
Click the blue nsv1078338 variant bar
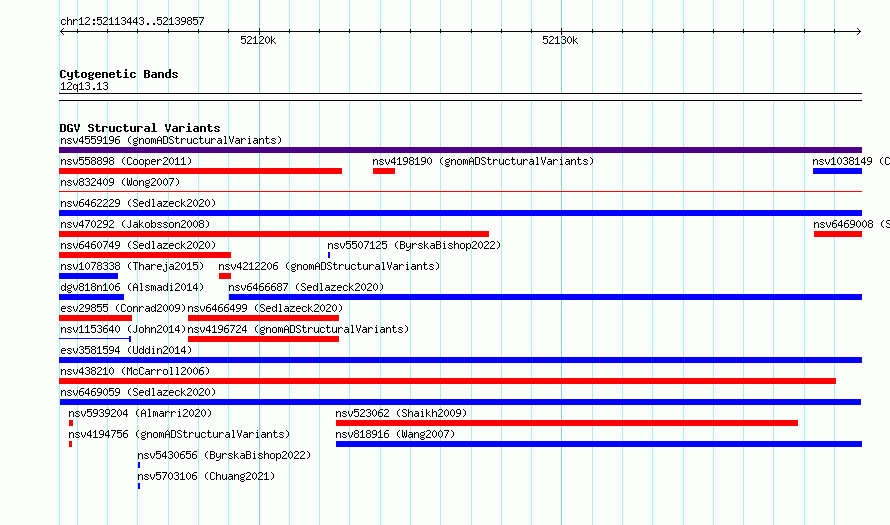[89, 276]
